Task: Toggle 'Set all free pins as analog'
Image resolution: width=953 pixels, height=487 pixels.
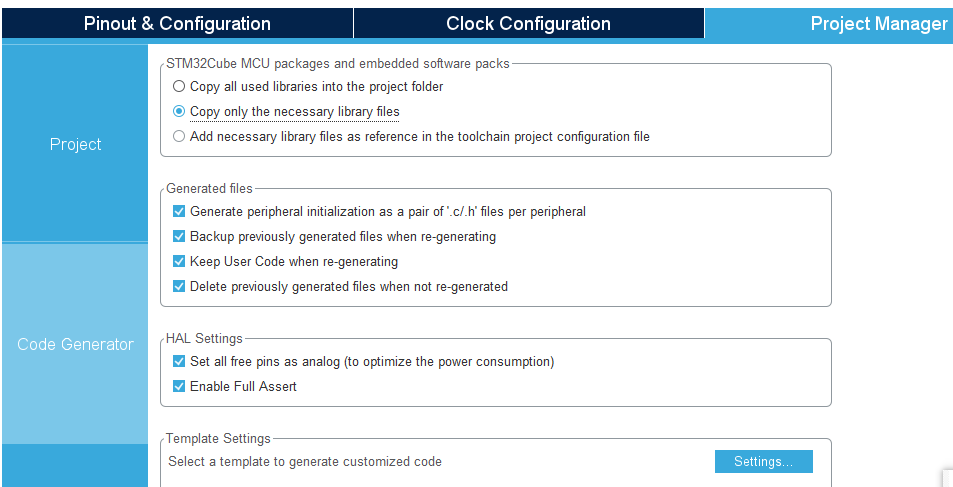Action: (179, 362)
